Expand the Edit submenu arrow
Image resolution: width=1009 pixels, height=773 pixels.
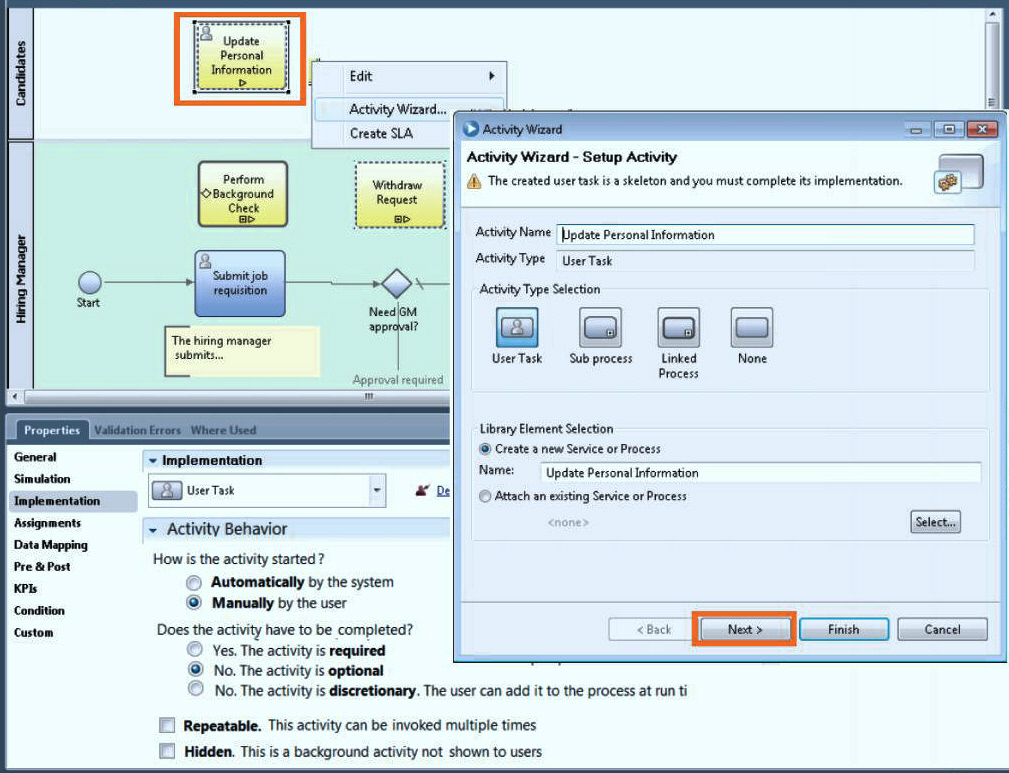tap(491, 76)
